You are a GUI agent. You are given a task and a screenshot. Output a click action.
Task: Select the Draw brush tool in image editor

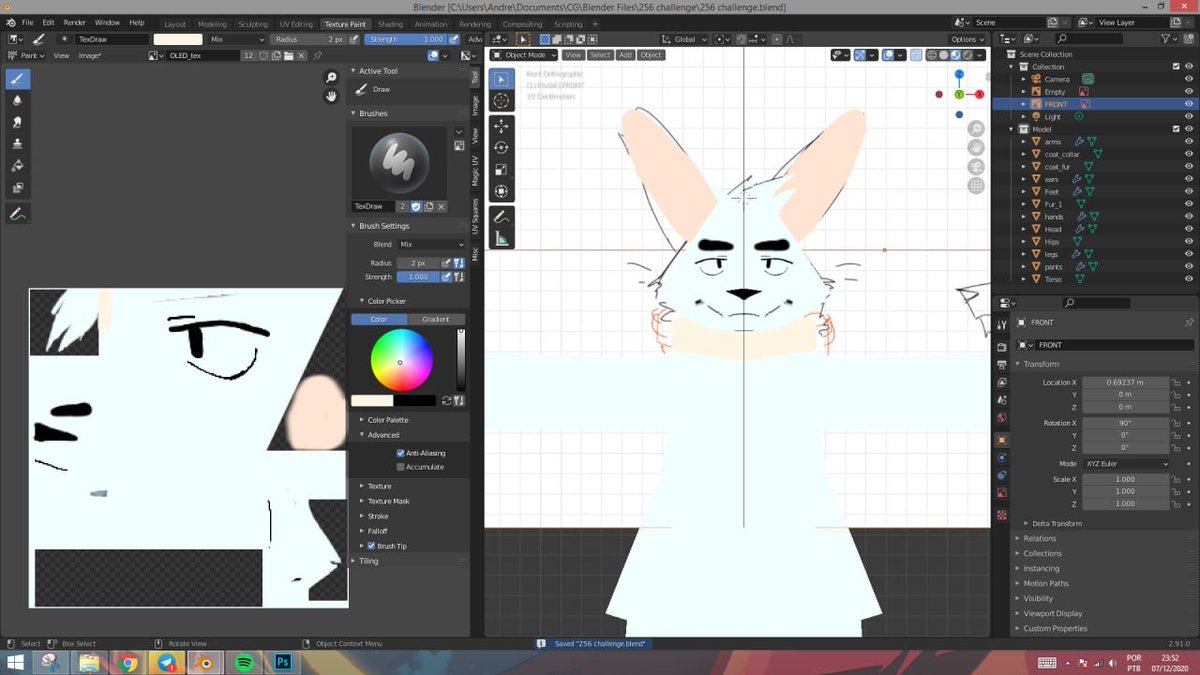coord(18,79)
